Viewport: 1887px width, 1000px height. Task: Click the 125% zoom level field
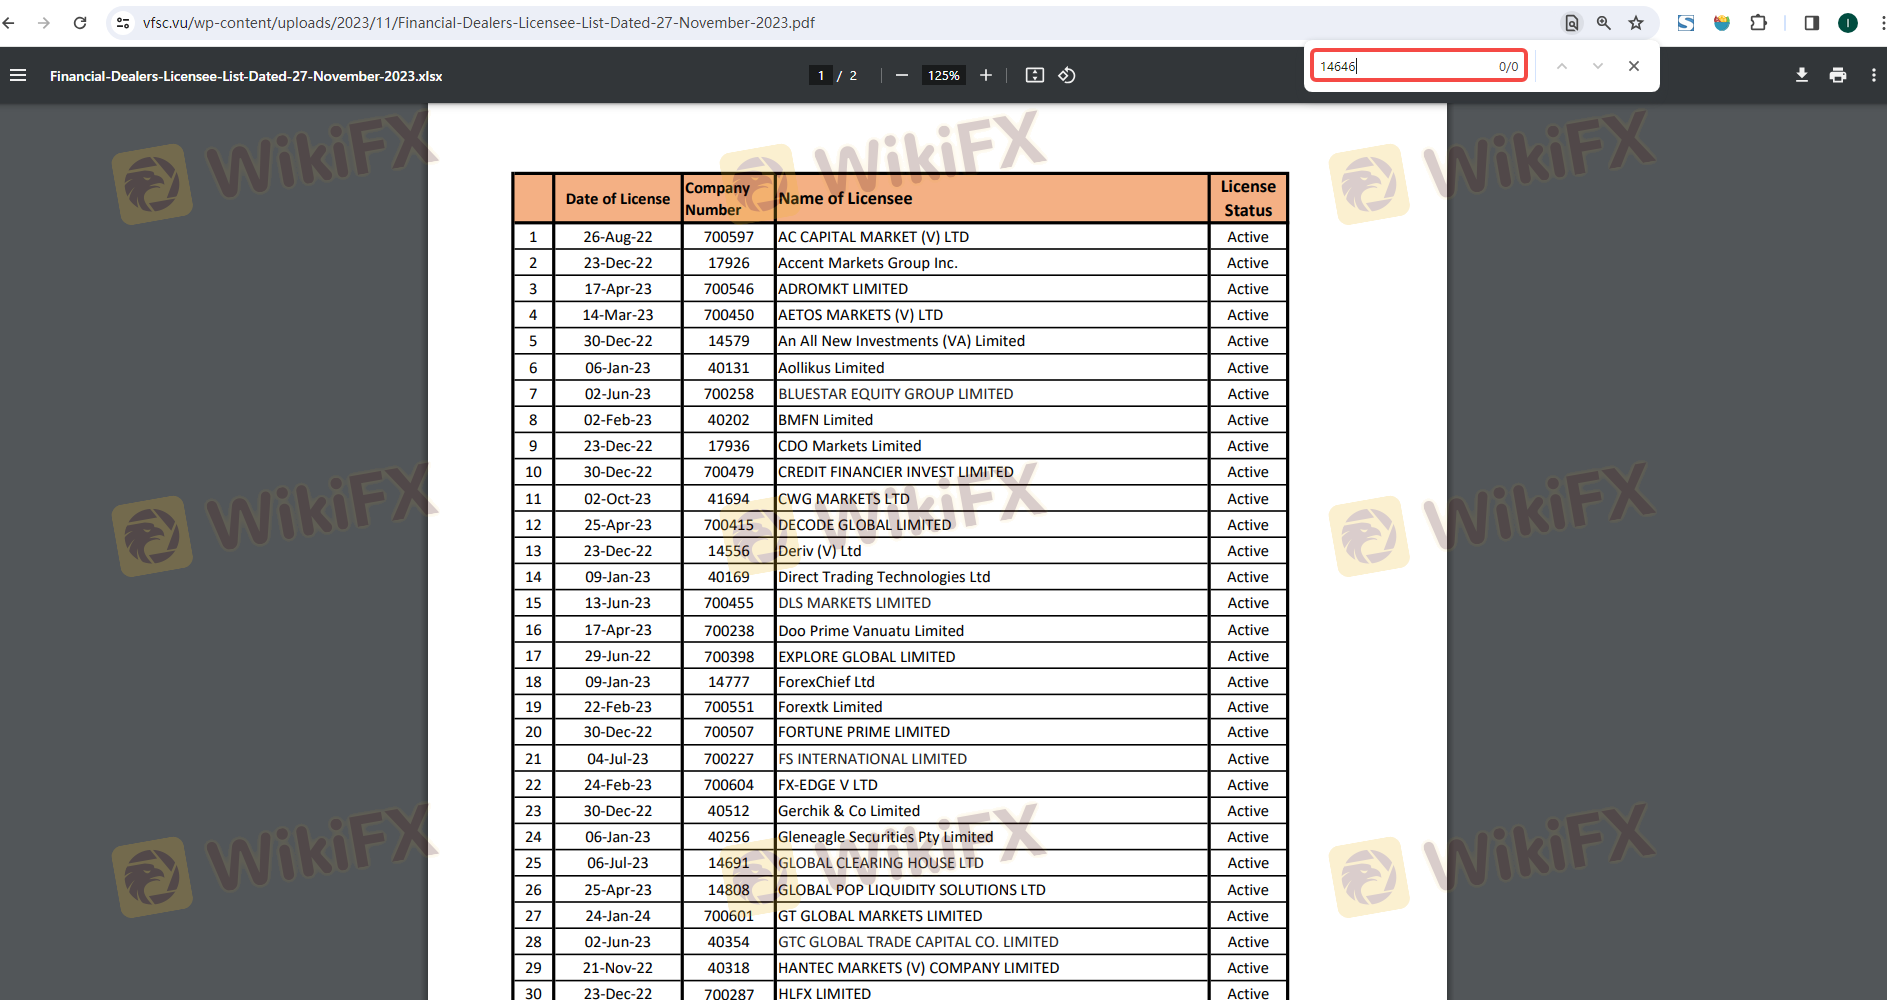943,75
